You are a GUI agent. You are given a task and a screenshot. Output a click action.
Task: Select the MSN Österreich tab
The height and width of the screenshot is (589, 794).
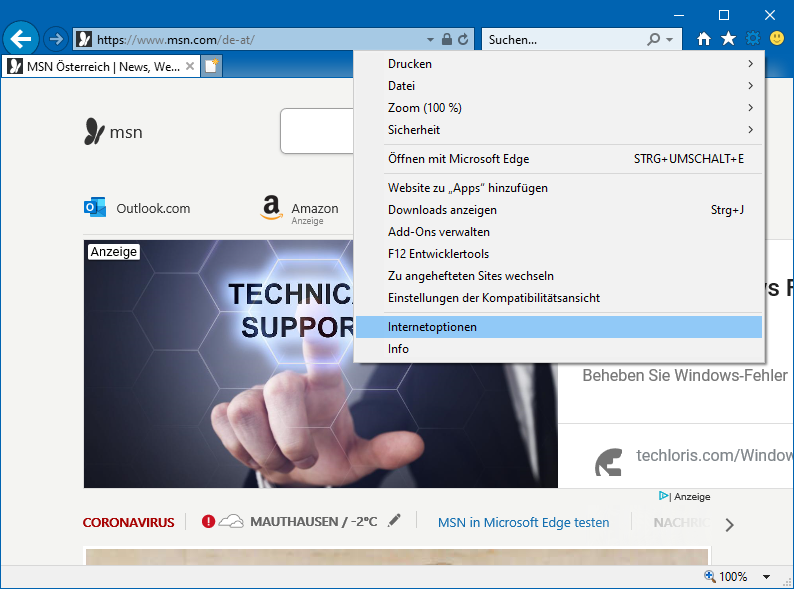point(100,66)
